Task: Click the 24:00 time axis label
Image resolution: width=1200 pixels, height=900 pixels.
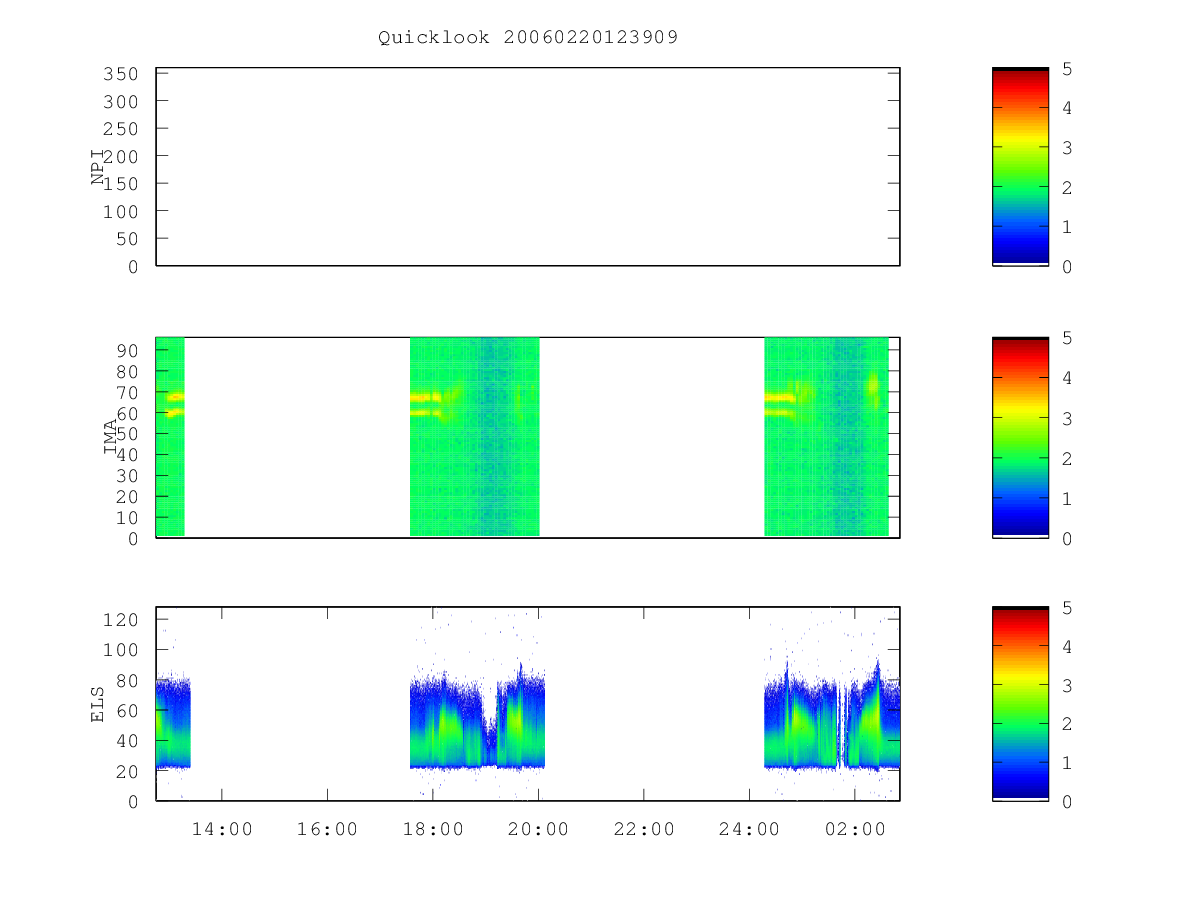Action: [750, 829]
